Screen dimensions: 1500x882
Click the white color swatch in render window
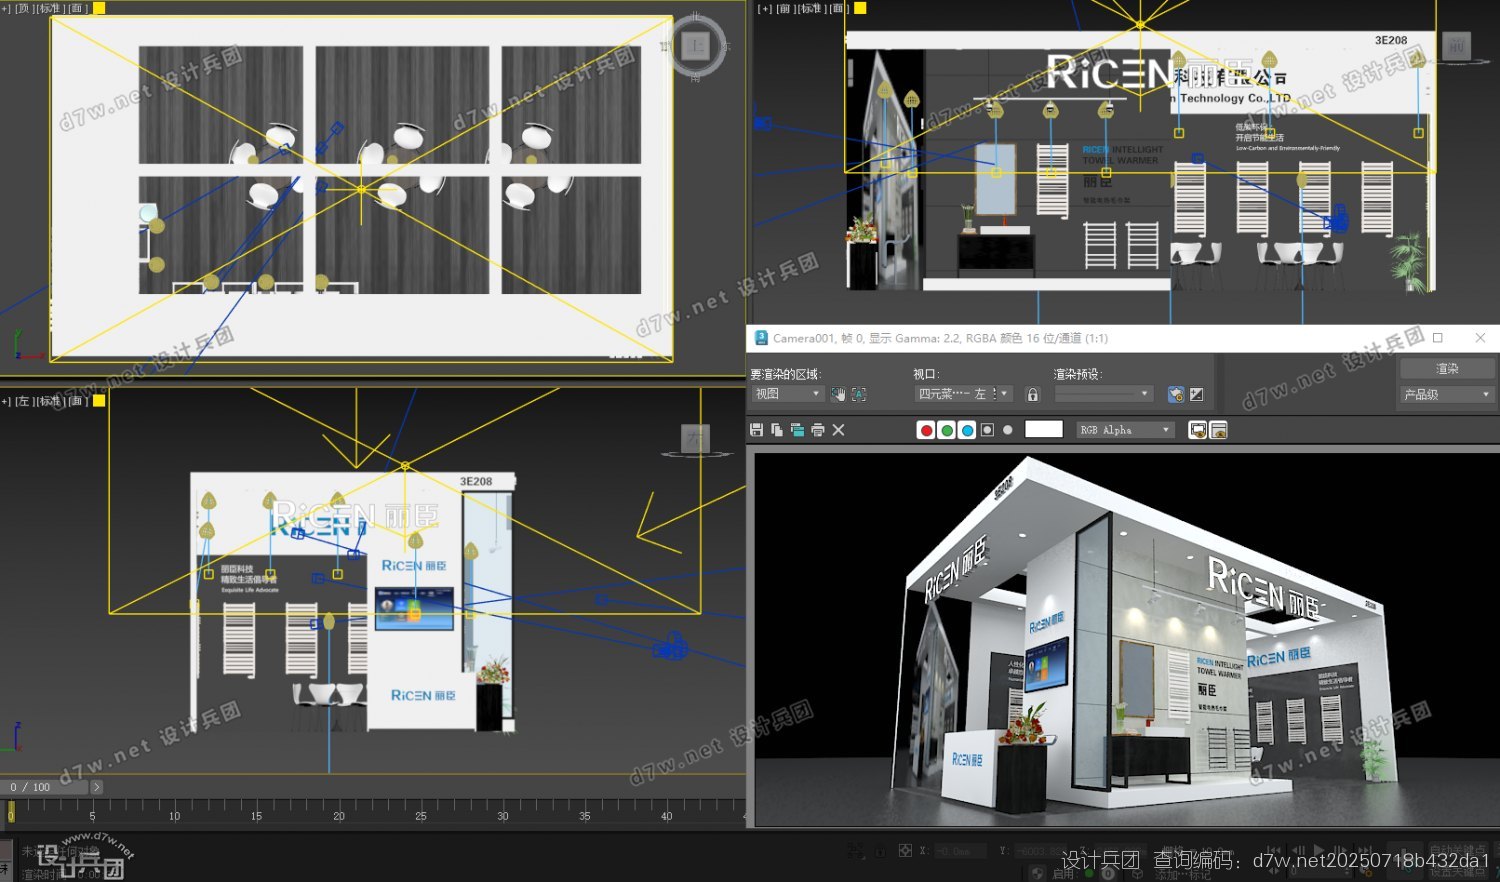coord(1044,429)
